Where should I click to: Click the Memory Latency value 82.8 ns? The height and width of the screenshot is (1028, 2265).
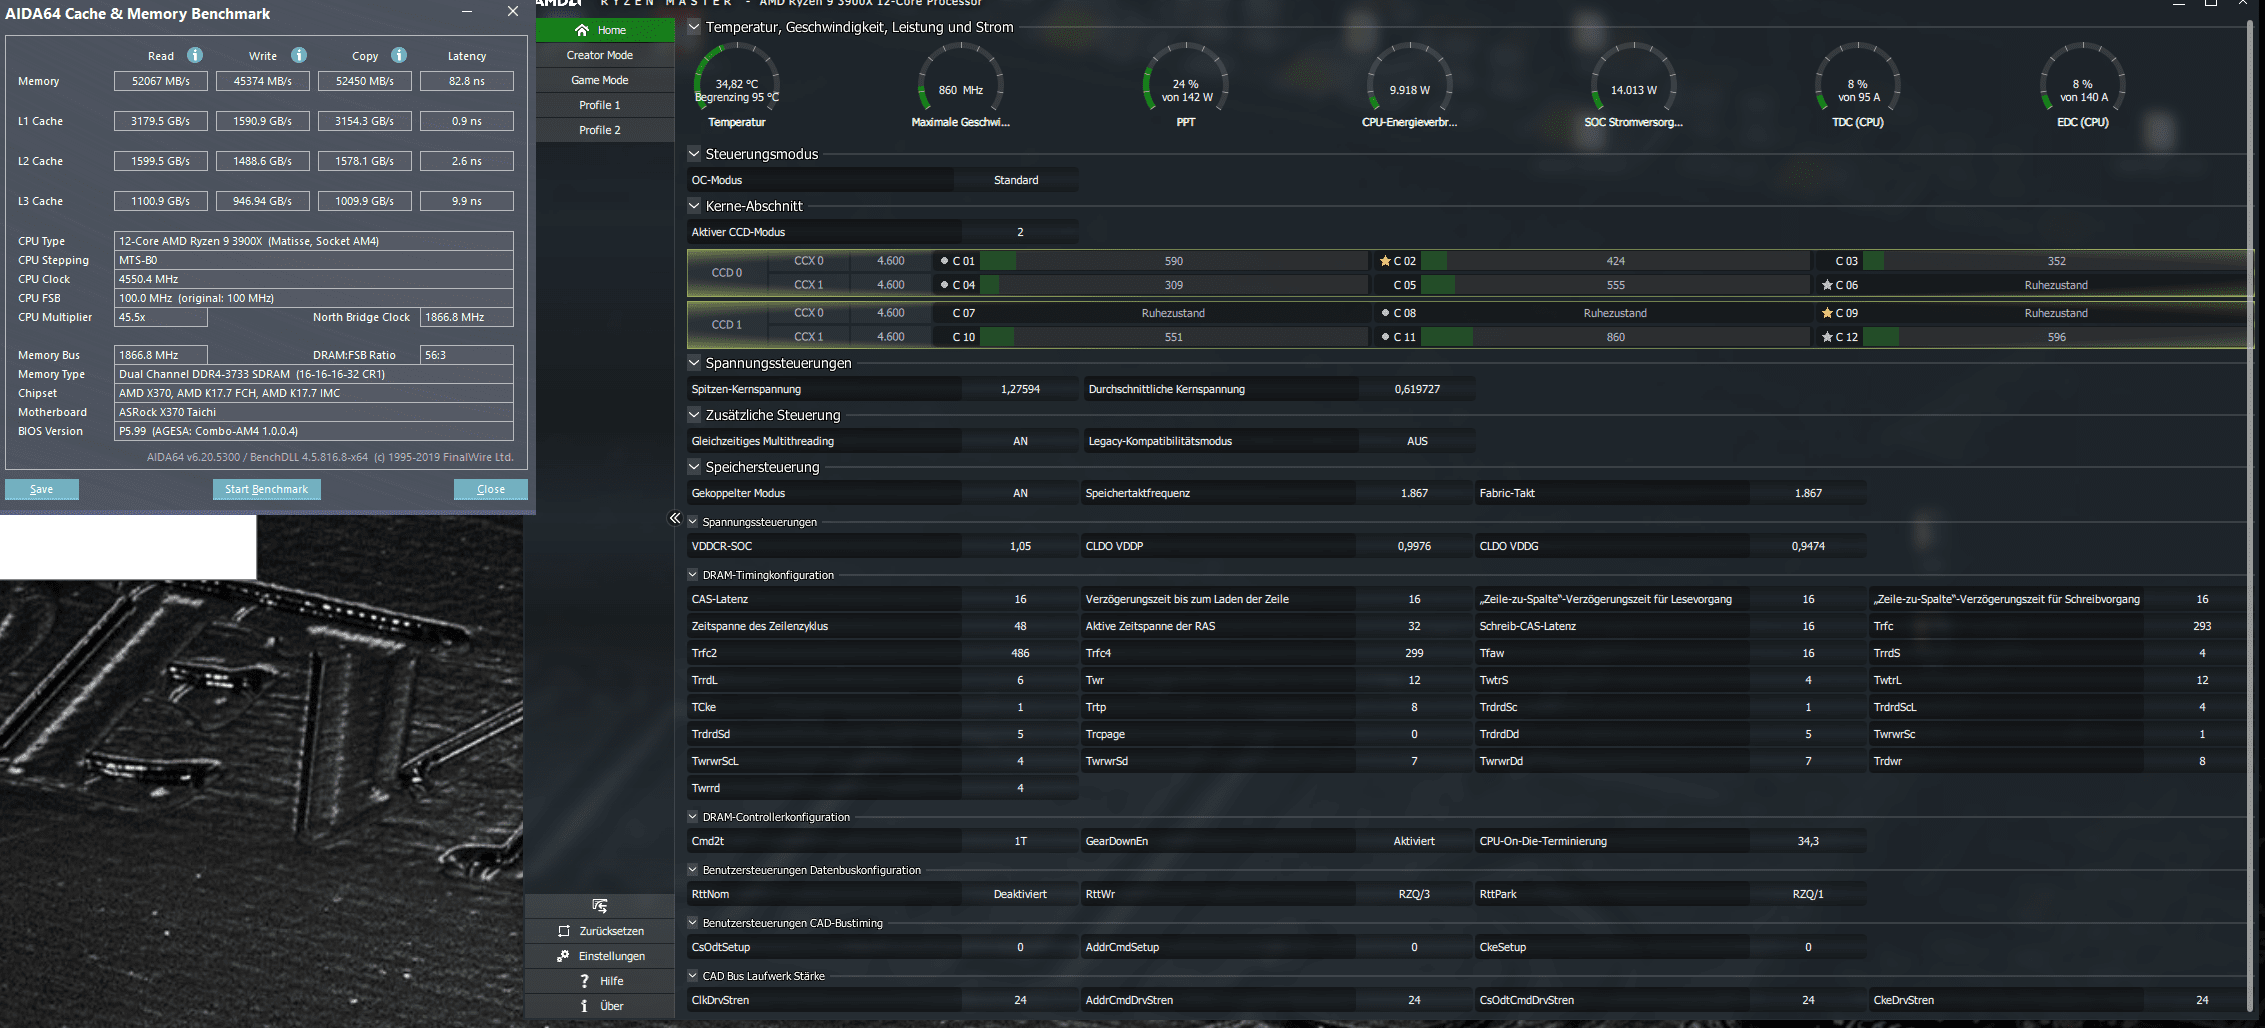[x=467, y=81]
